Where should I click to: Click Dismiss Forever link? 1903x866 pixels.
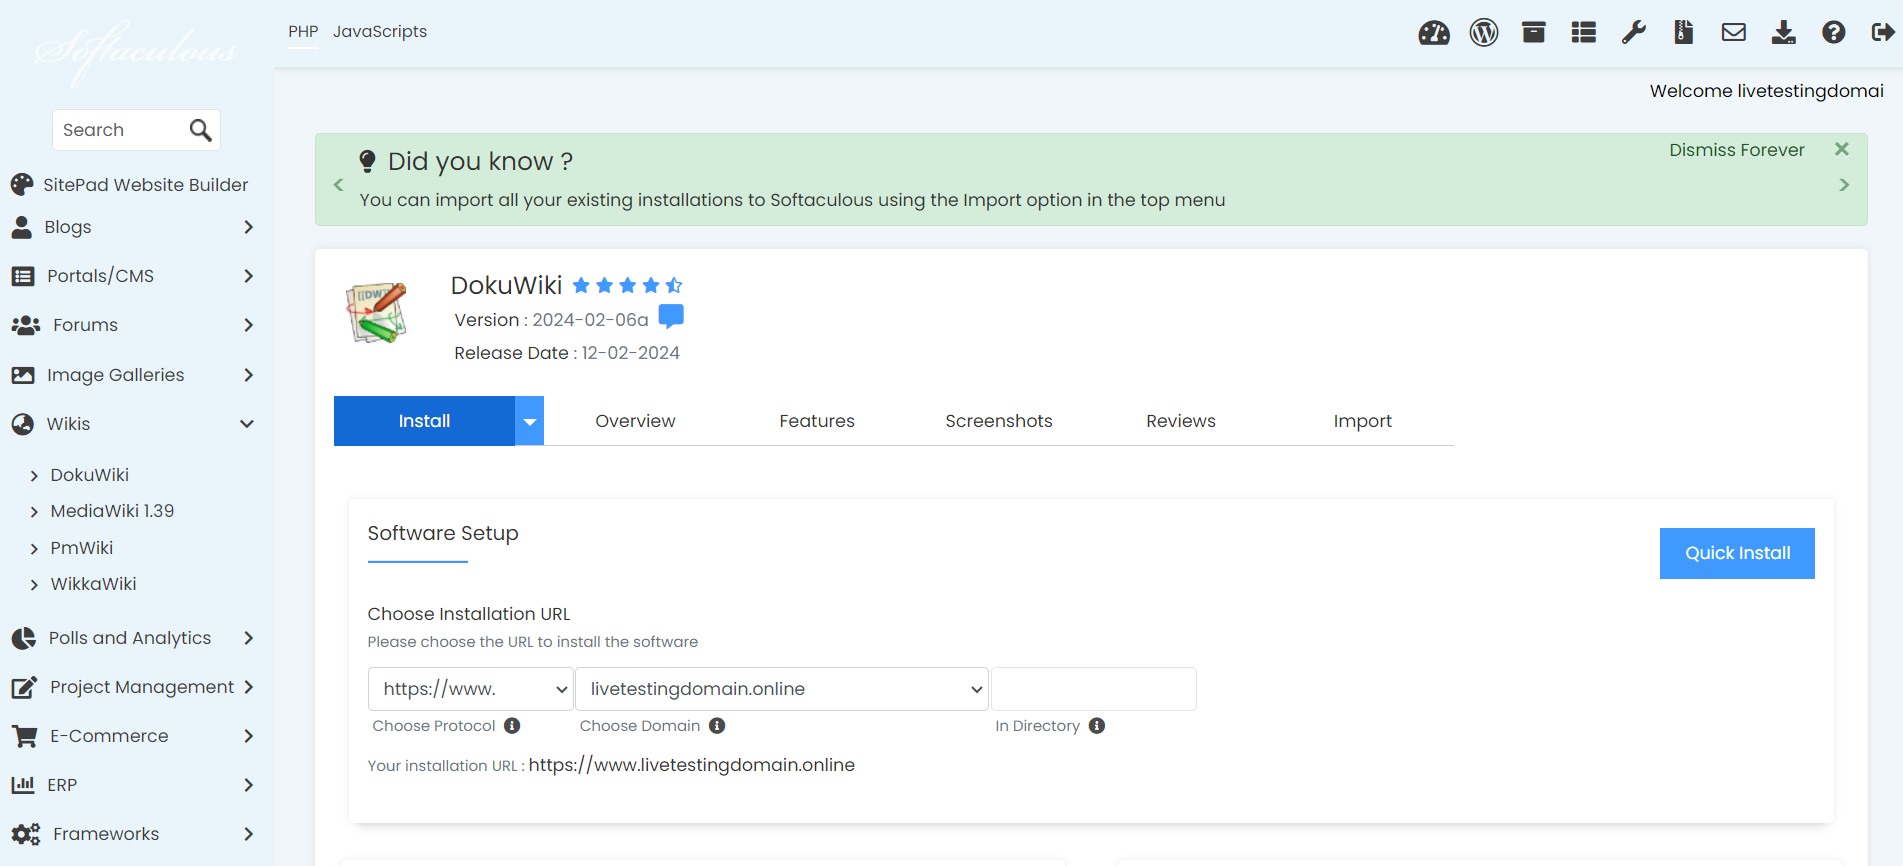(x=1737, y=150)
